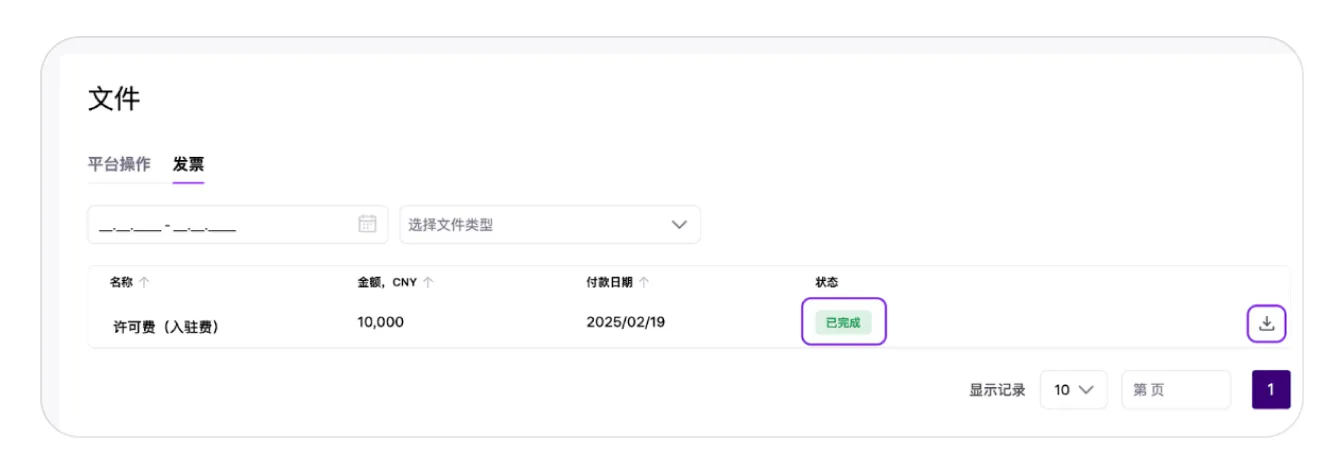Screen dimensions: 1344x474
Task: Click the 10,000 amount cell
Action: pyautogui.click(x=380, y=322)
